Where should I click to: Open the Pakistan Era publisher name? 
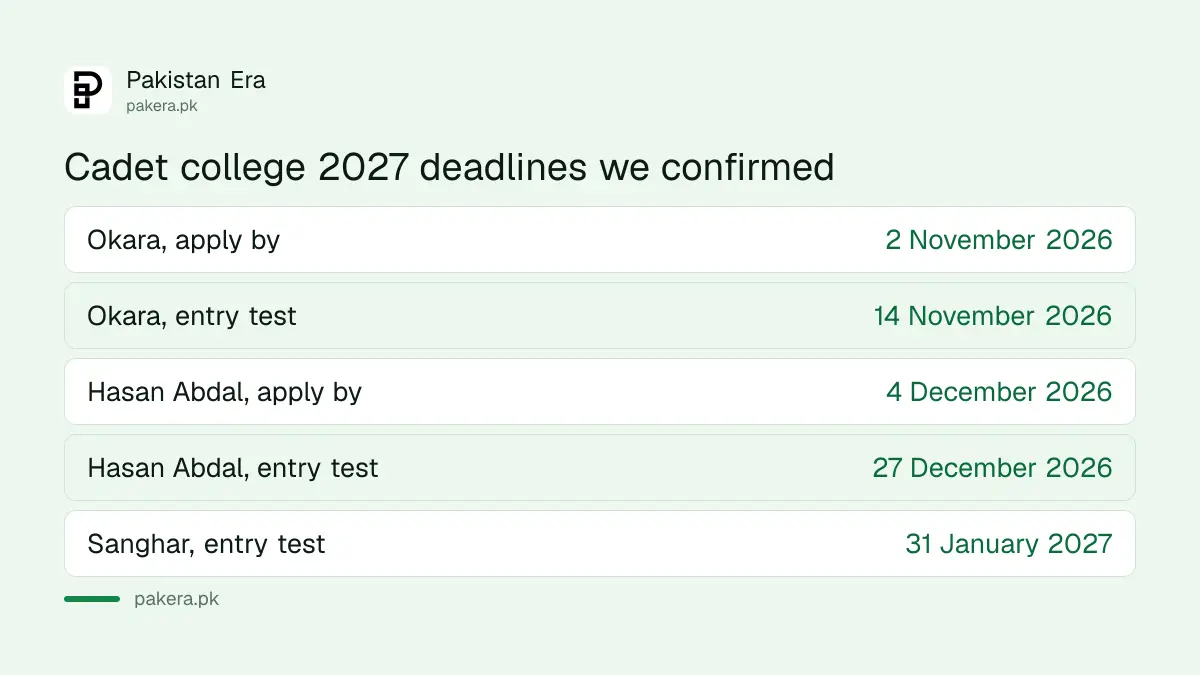[x=196, y=80]
